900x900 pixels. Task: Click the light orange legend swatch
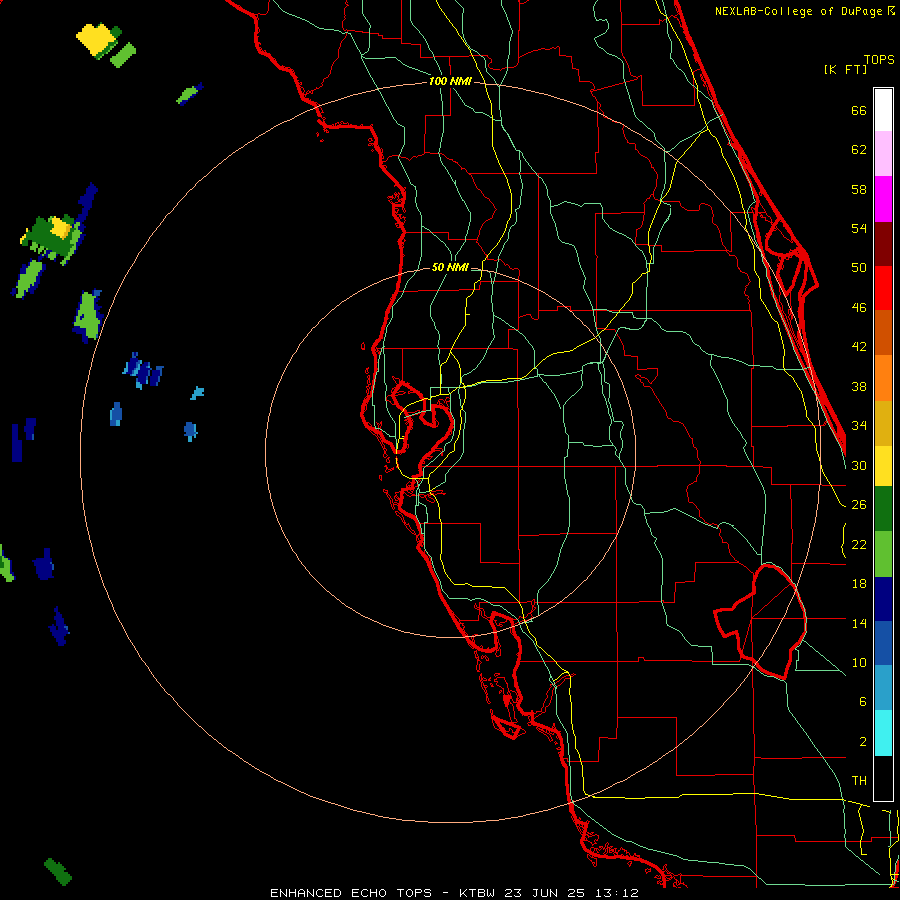883,378
